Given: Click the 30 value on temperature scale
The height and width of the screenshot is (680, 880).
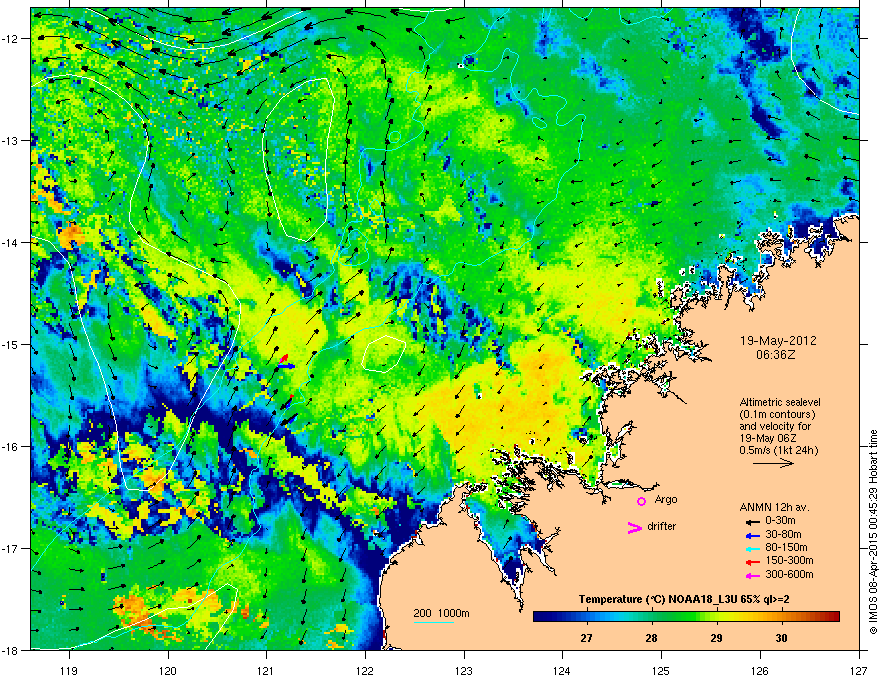Looking at the screenshot, I should pyautogui.click(x=781, y=638).
